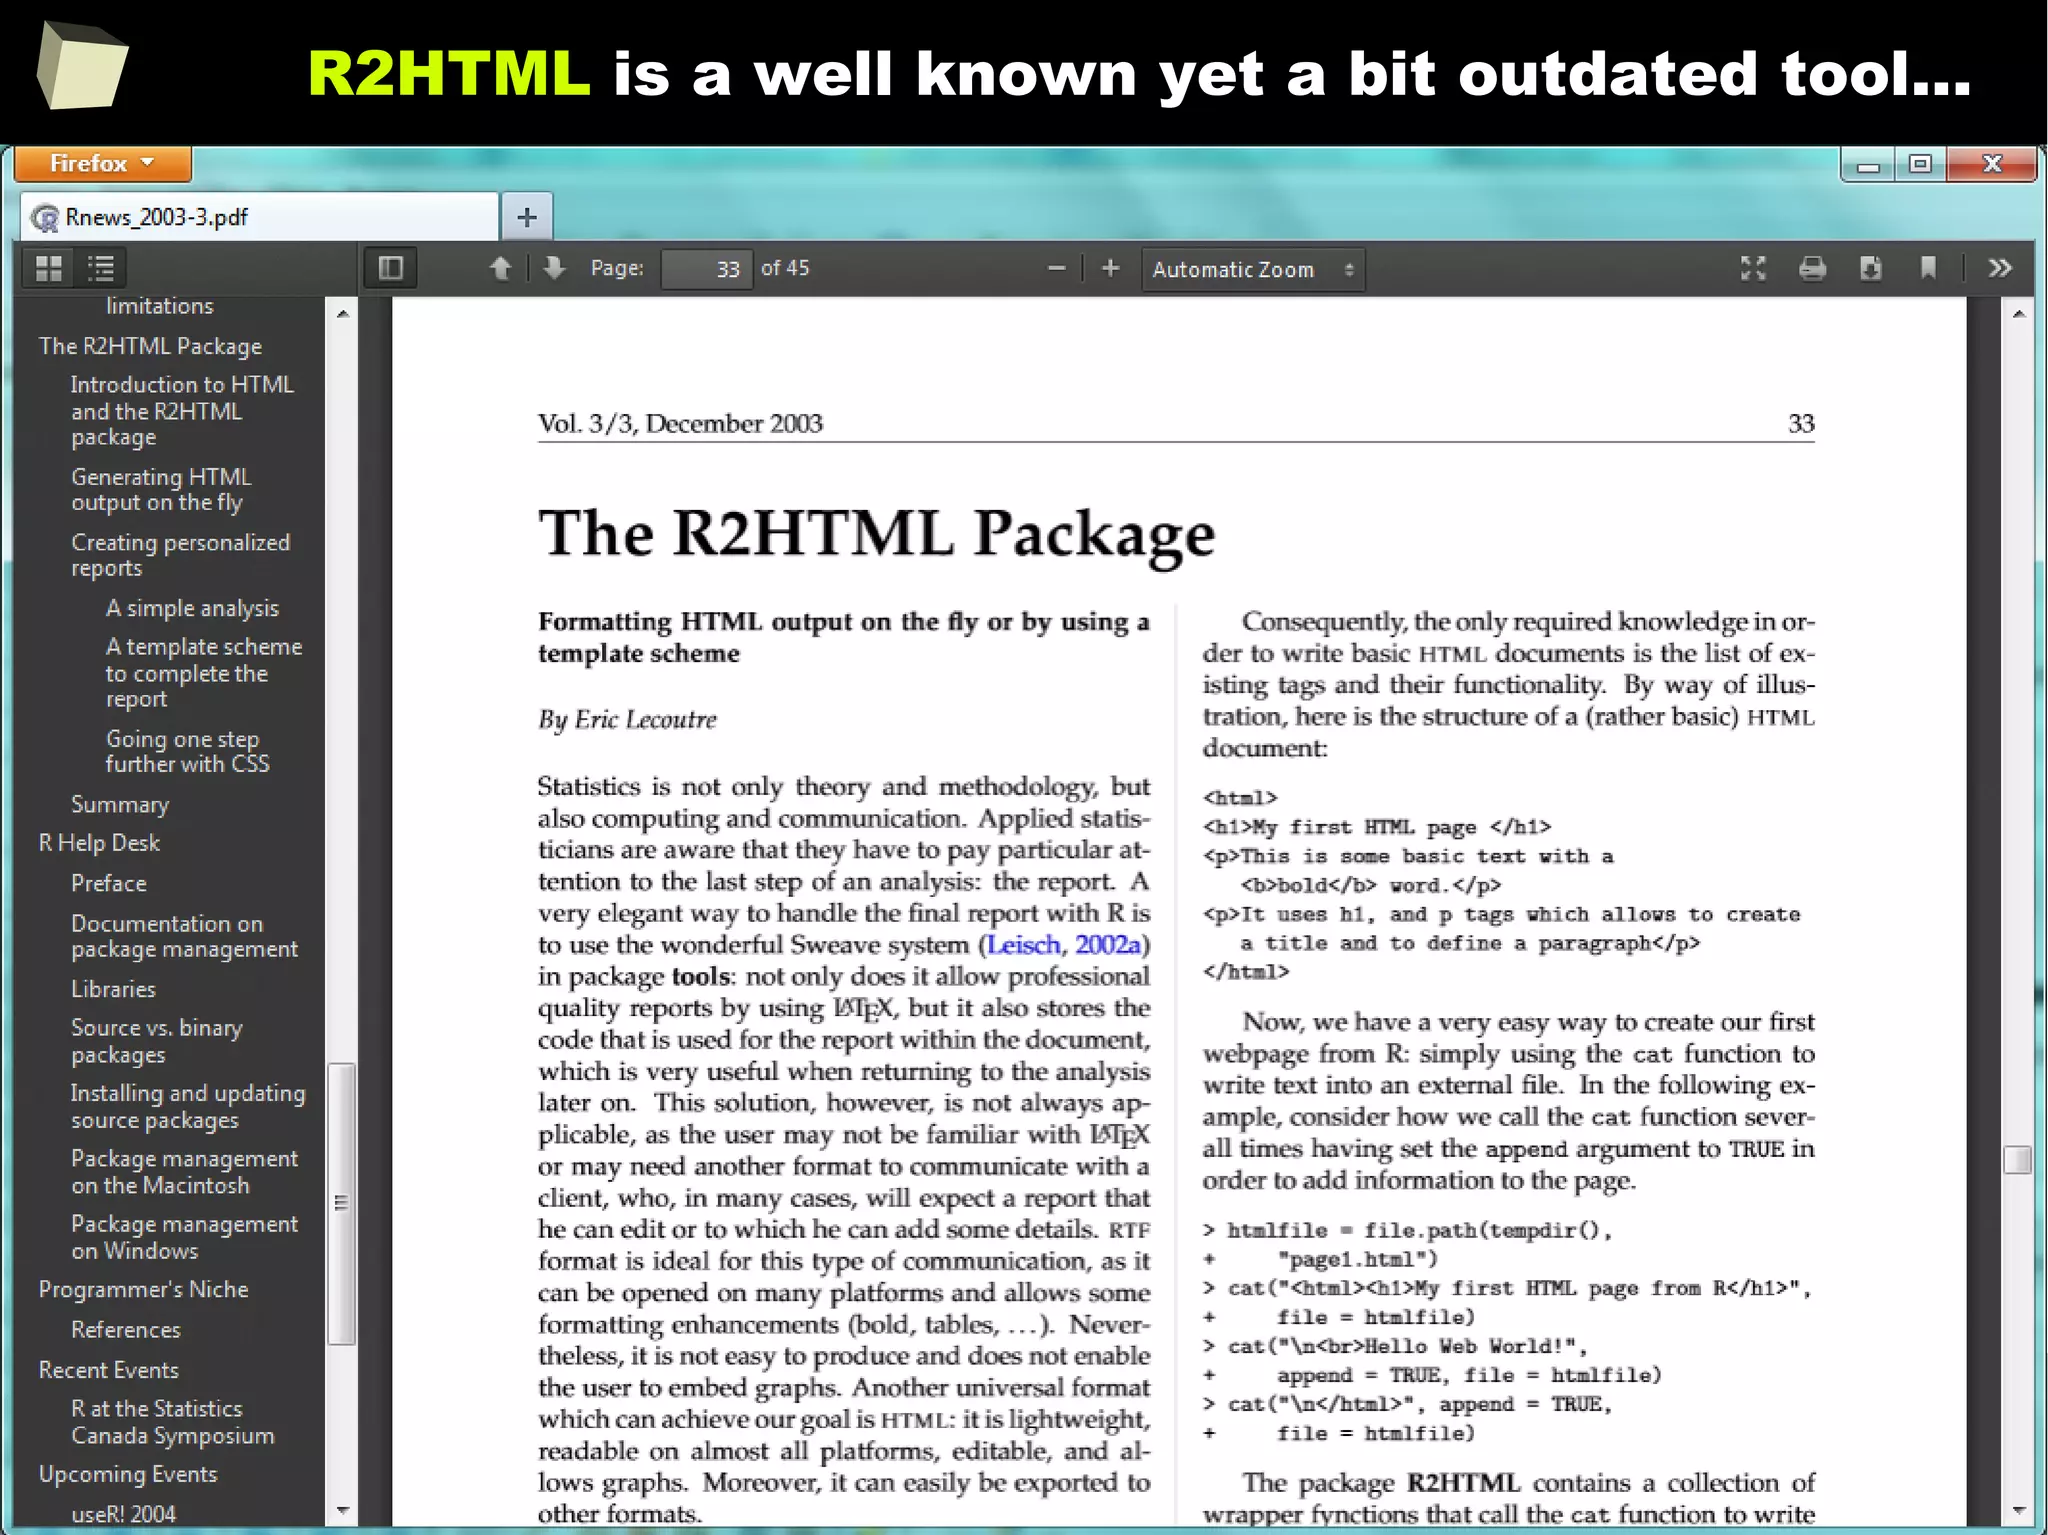Jump to 'Creating personalized reports' section

pyautogui.click(x=180, y=555)
